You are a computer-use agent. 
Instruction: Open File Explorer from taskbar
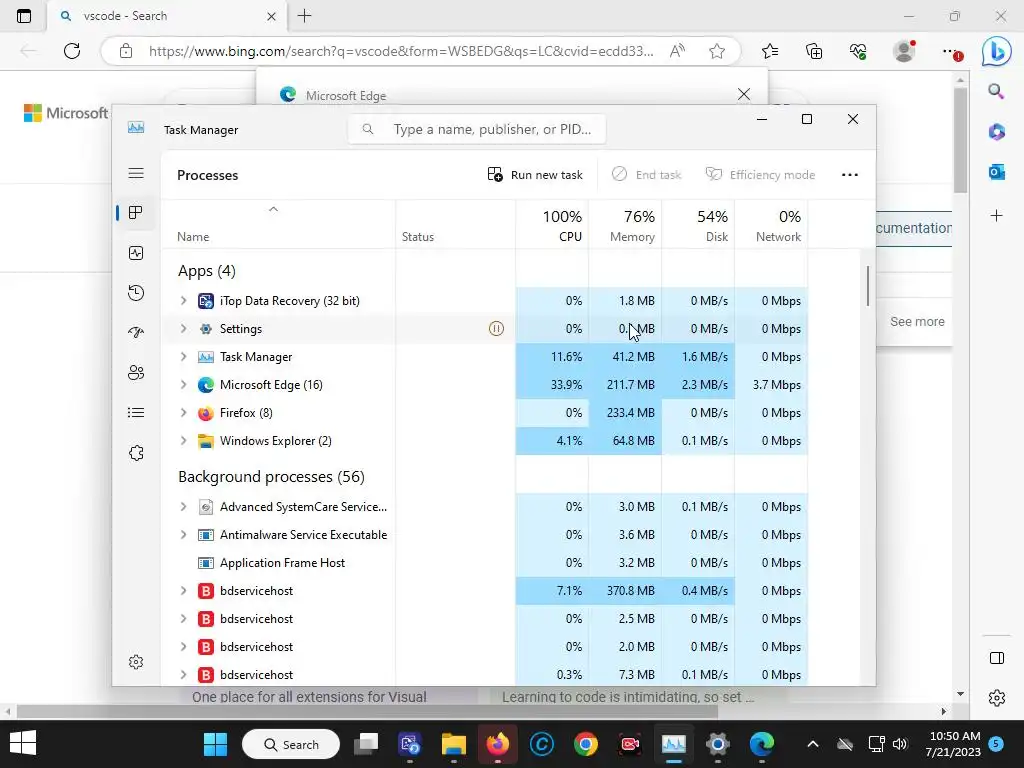453,744
